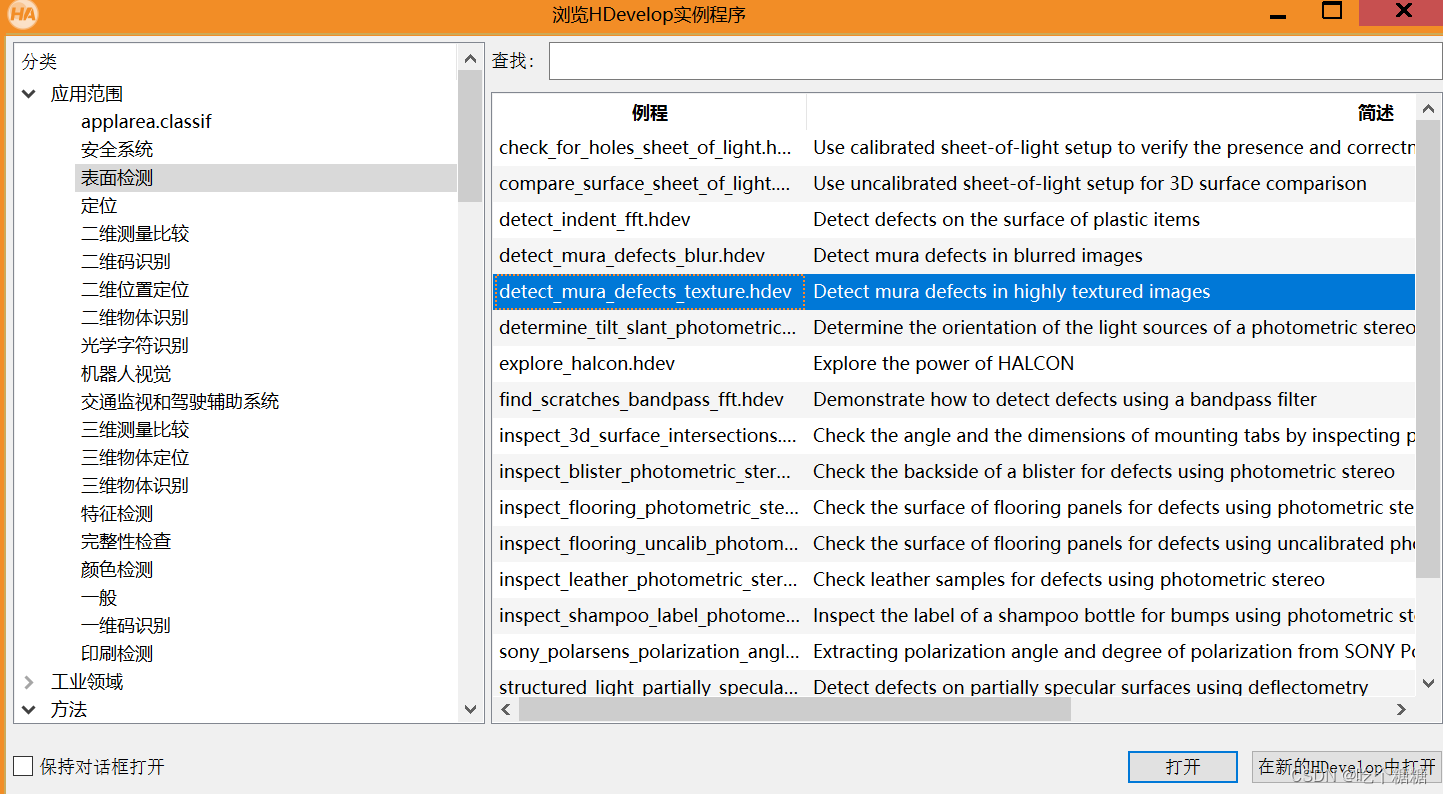Expand the 工业领域 tree node

[x=29, y=682]
